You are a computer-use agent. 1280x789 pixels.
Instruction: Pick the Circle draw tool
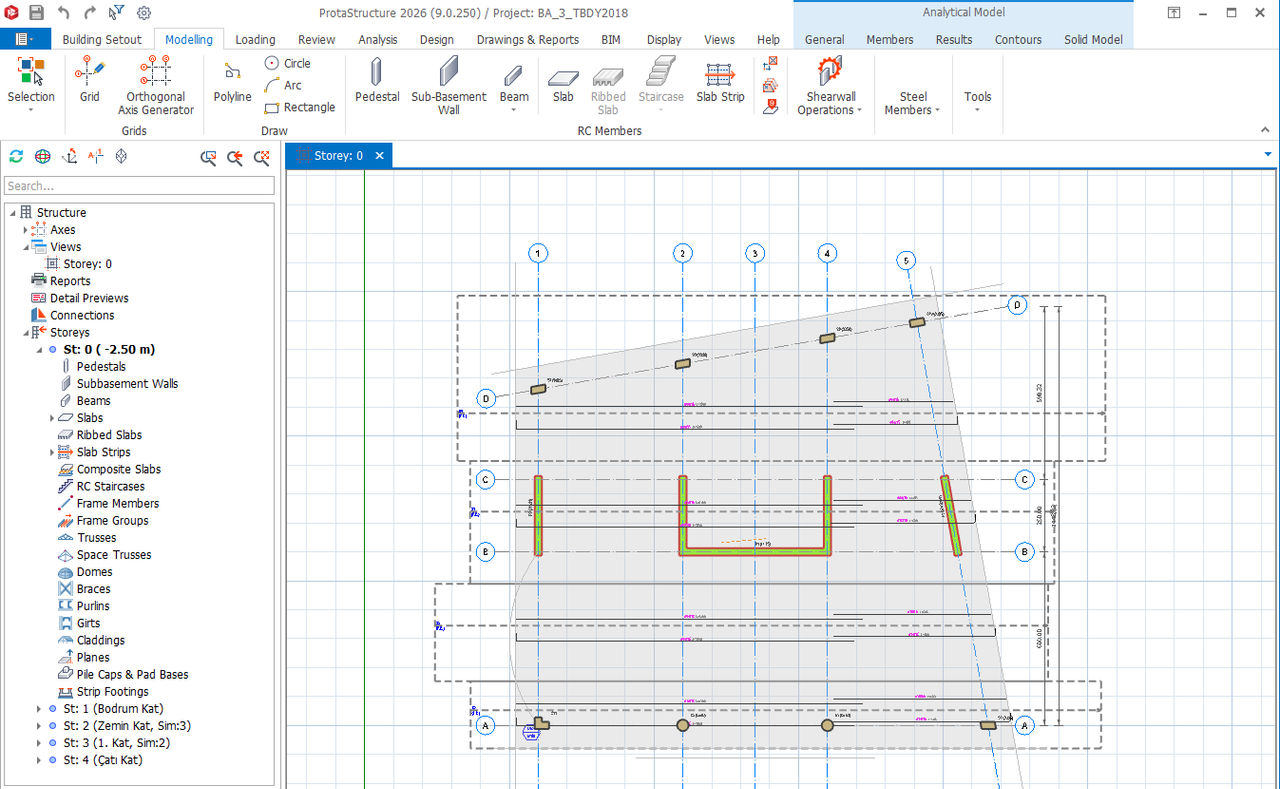point(287,63)
